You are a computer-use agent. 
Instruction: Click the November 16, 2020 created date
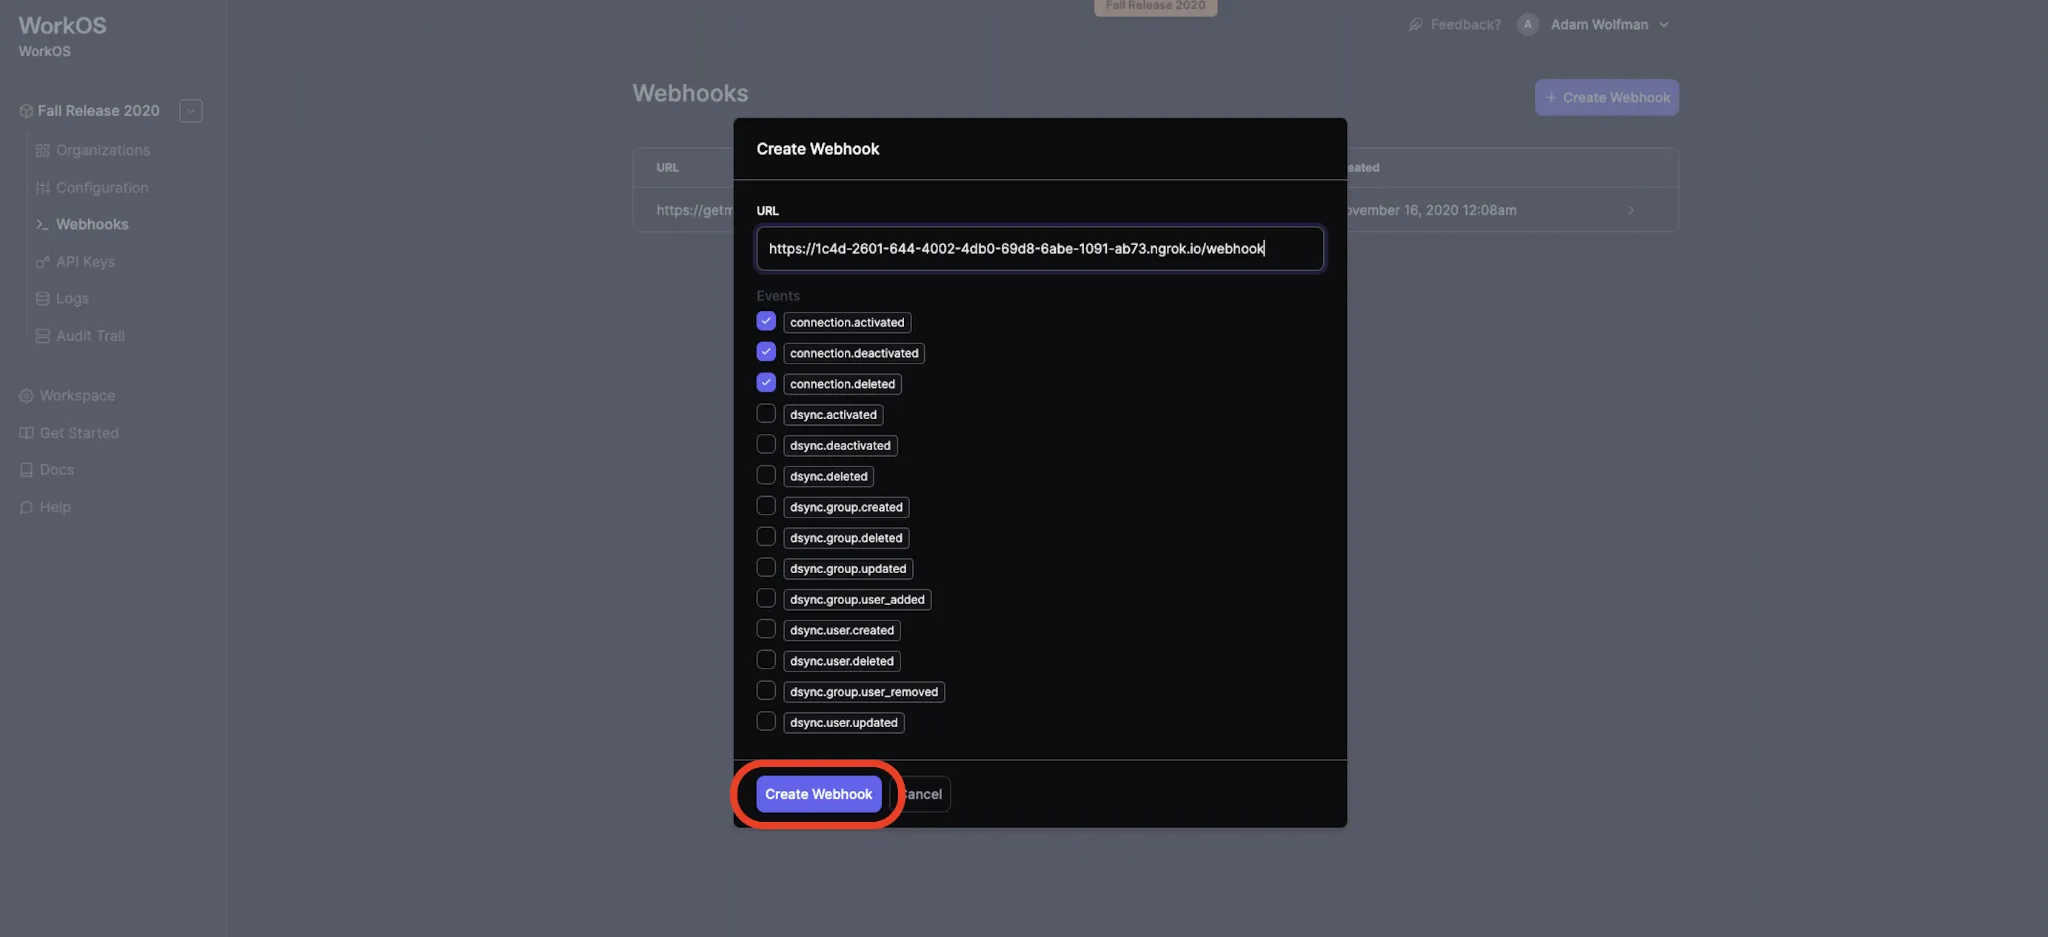[1432, 210]
